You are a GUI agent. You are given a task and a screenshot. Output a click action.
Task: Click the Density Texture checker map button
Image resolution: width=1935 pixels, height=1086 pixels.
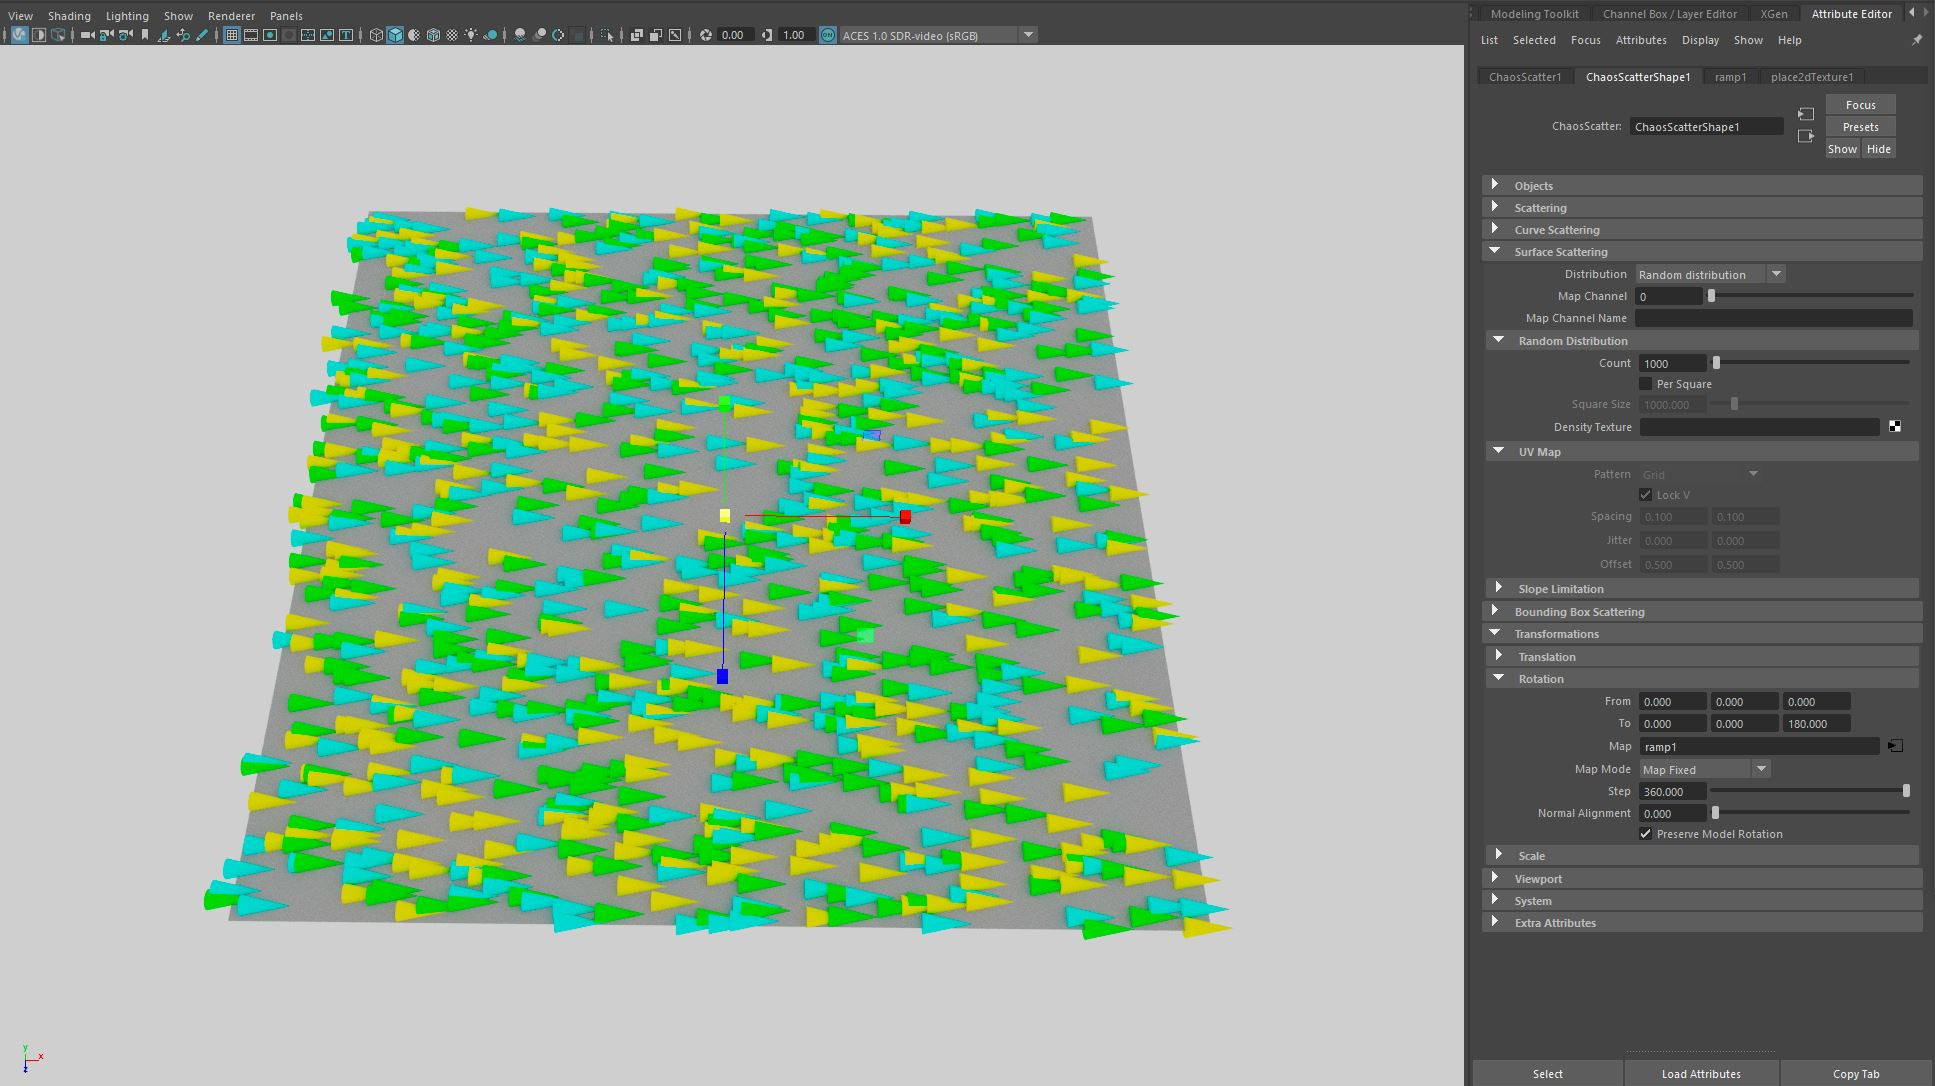[x=1895, y=427]
